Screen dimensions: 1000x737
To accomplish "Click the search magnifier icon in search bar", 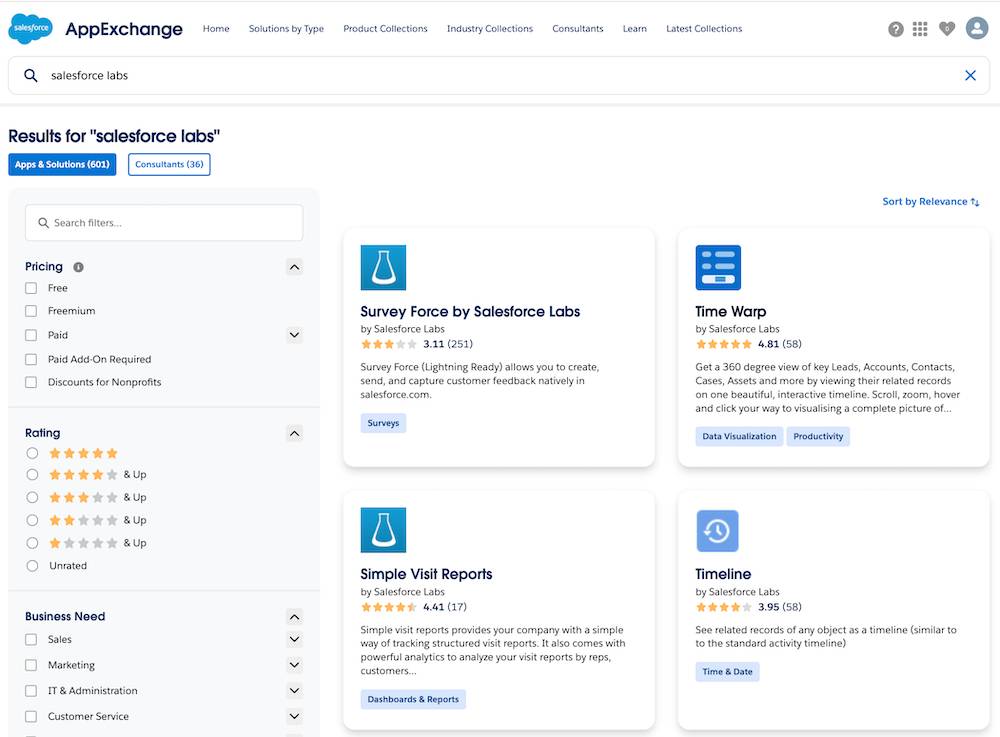I will point(31,75).
